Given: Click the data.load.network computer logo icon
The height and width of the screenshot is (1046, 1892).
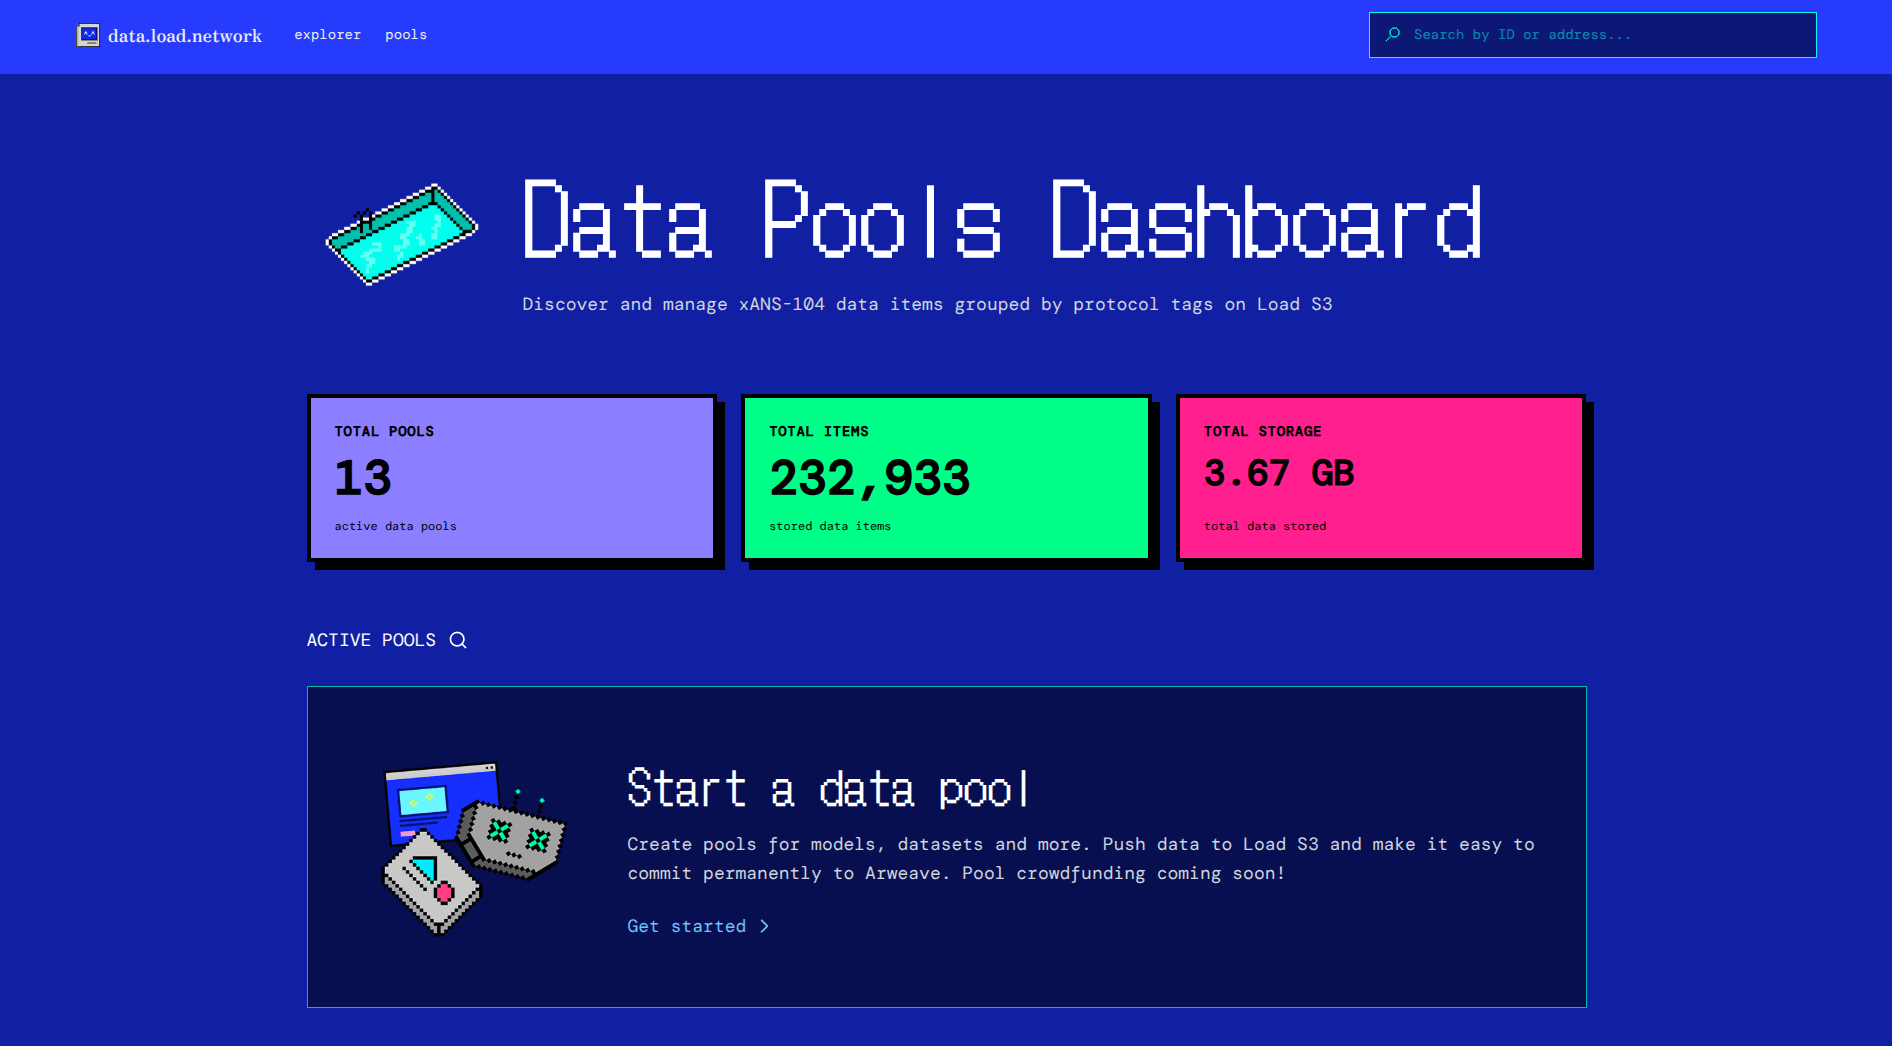Looking at the screenshot, I should 88,36.
